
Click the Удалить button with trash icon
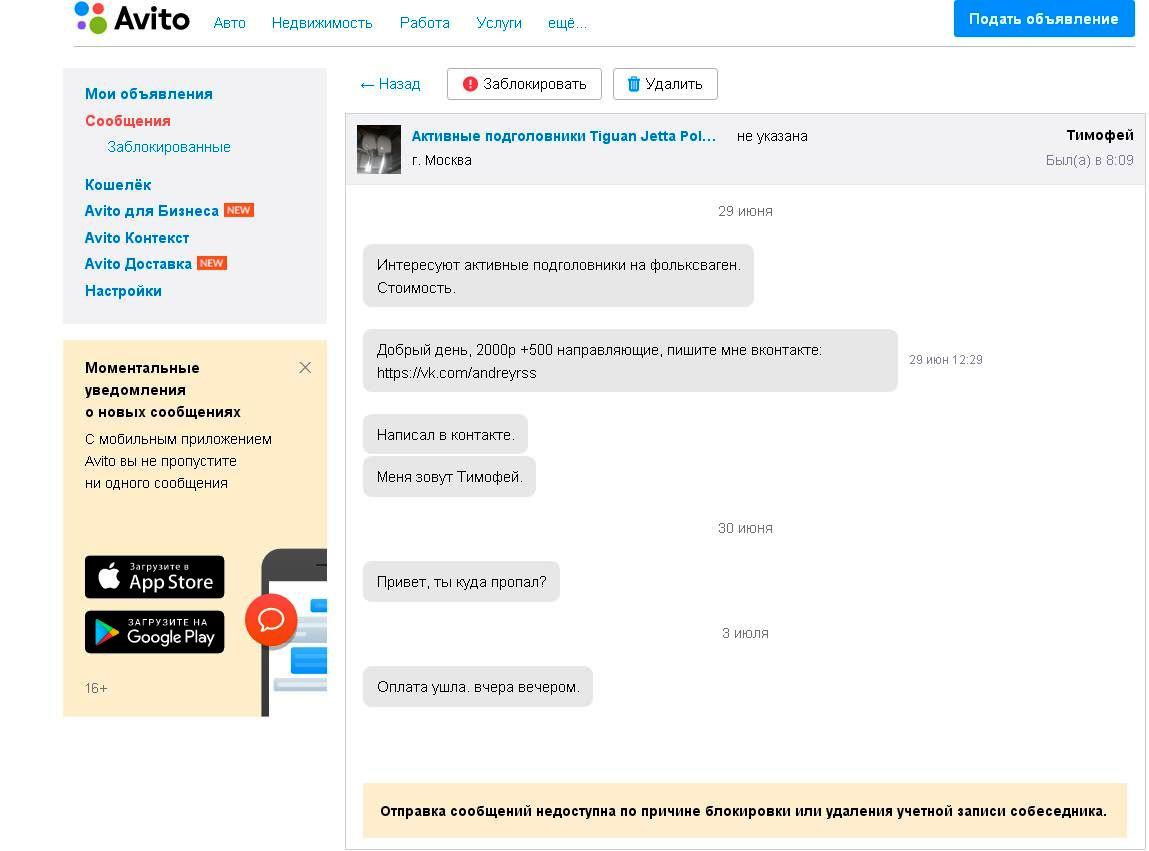pos(665,84)
